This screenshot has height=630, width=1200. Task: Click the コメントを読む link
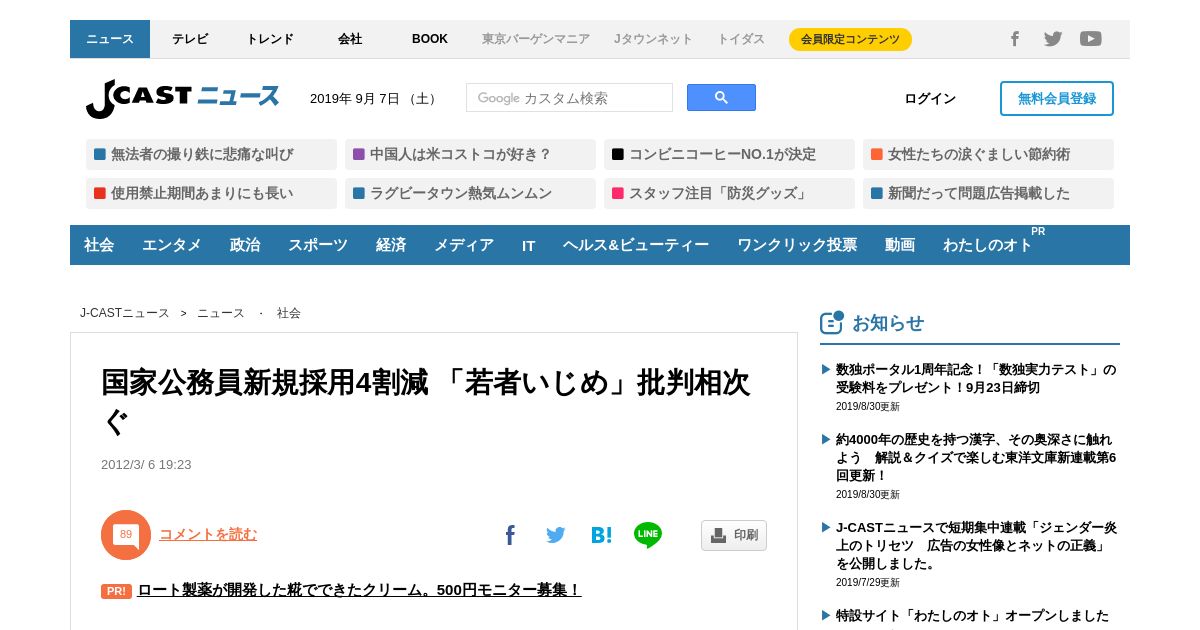pyautogui.click(x=208, y=534)
